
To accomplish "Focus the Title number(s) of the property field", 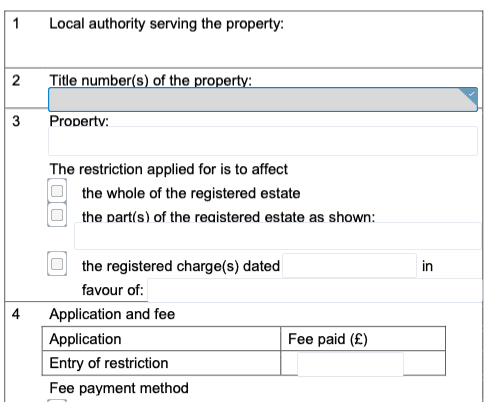I will [263, 99].
